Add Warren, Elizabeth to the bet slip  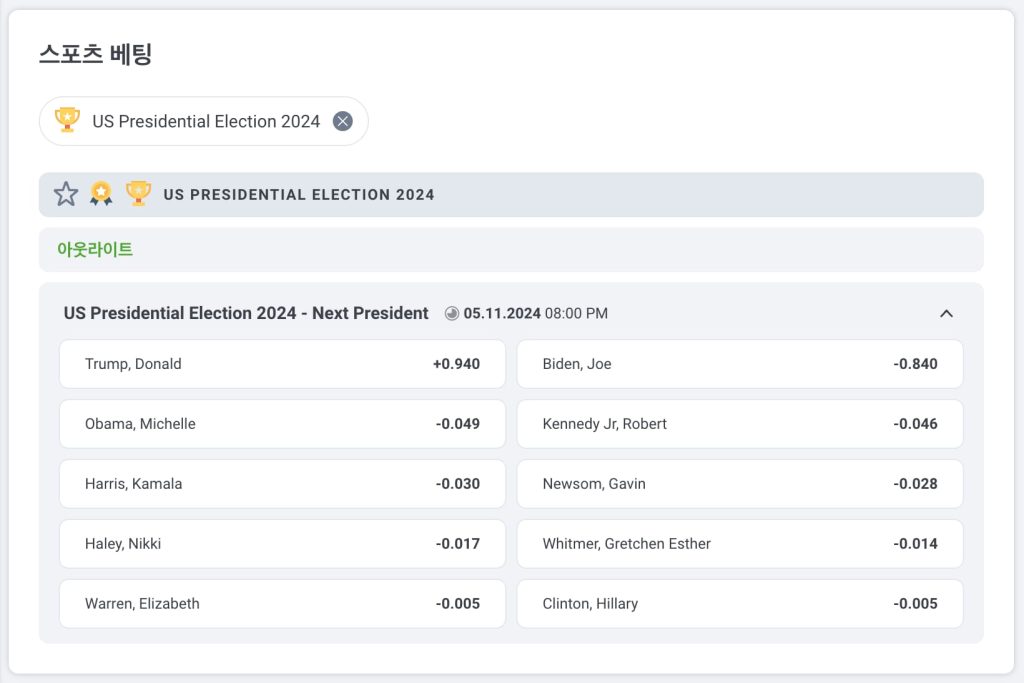(282, 604)
